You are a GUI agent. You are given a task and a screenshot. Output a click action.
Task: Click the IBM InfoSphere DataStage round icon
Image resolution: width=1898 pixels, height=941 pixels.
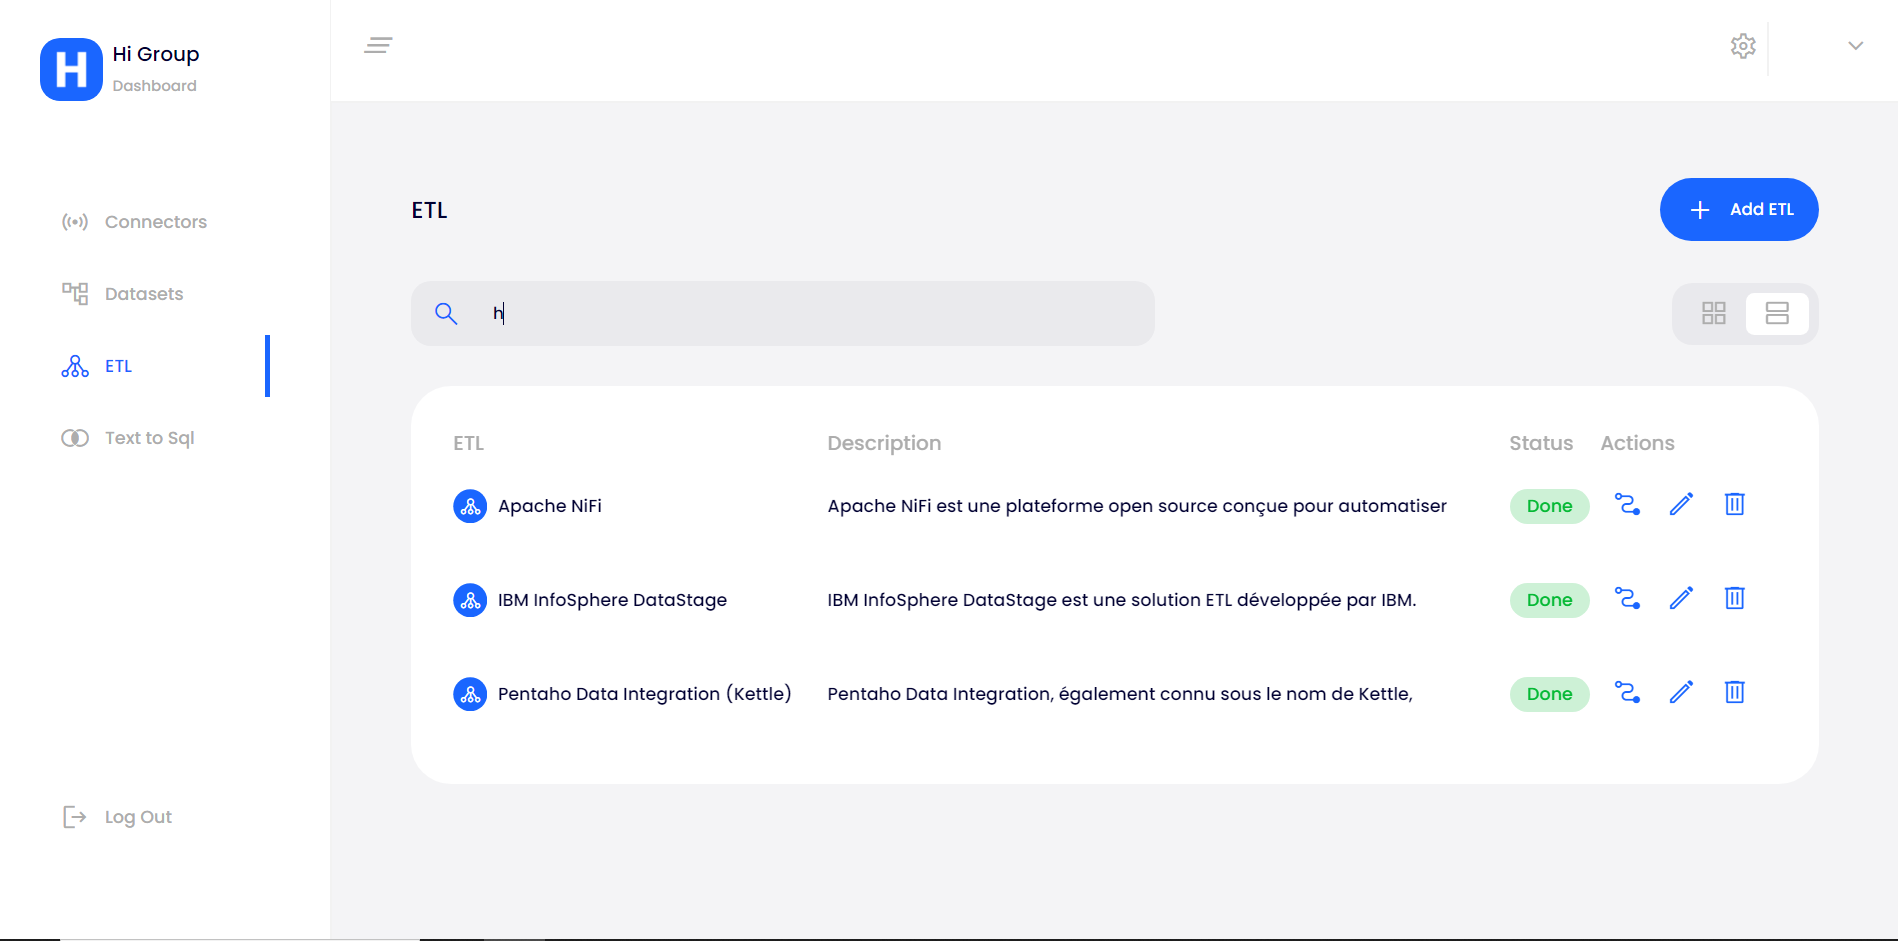pyautogui.click(x=470, y=600)
